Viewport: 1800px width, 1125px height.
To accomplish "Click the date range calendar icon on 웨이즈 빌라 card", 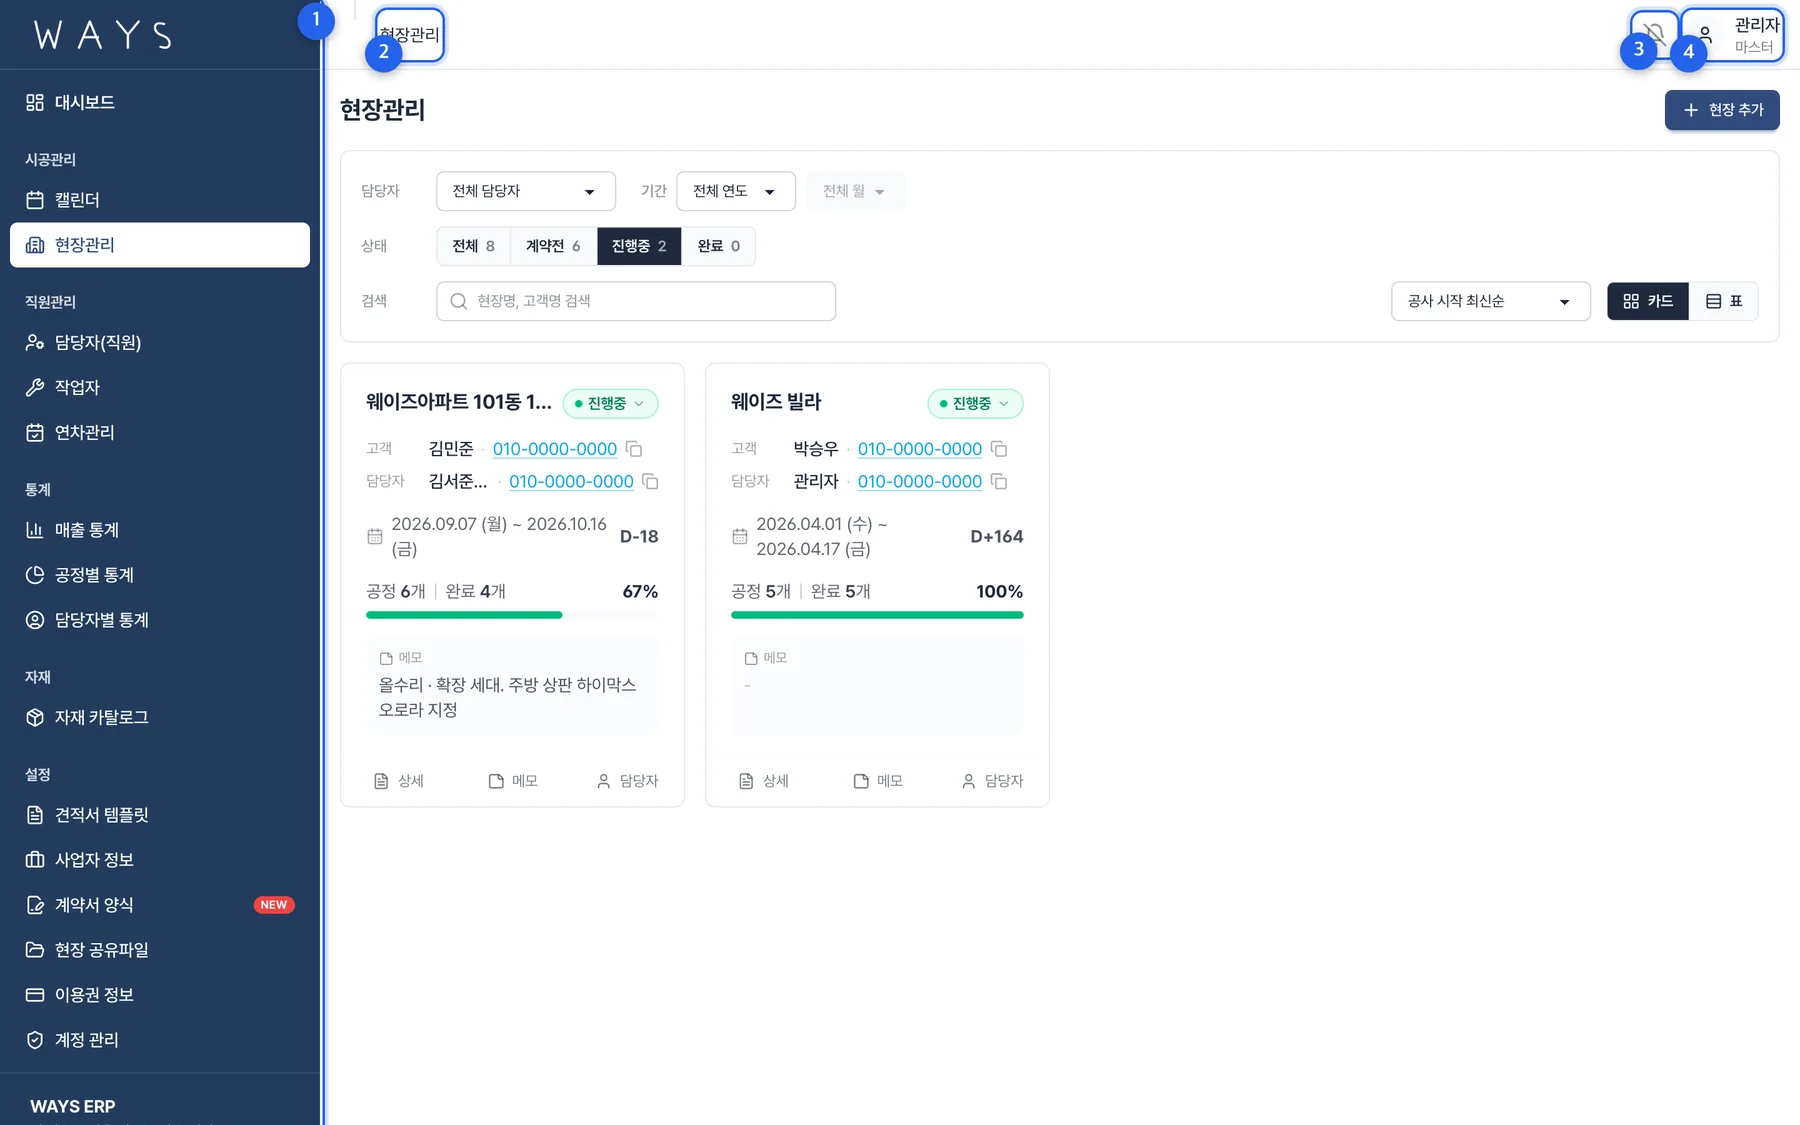I will point(740,536).
